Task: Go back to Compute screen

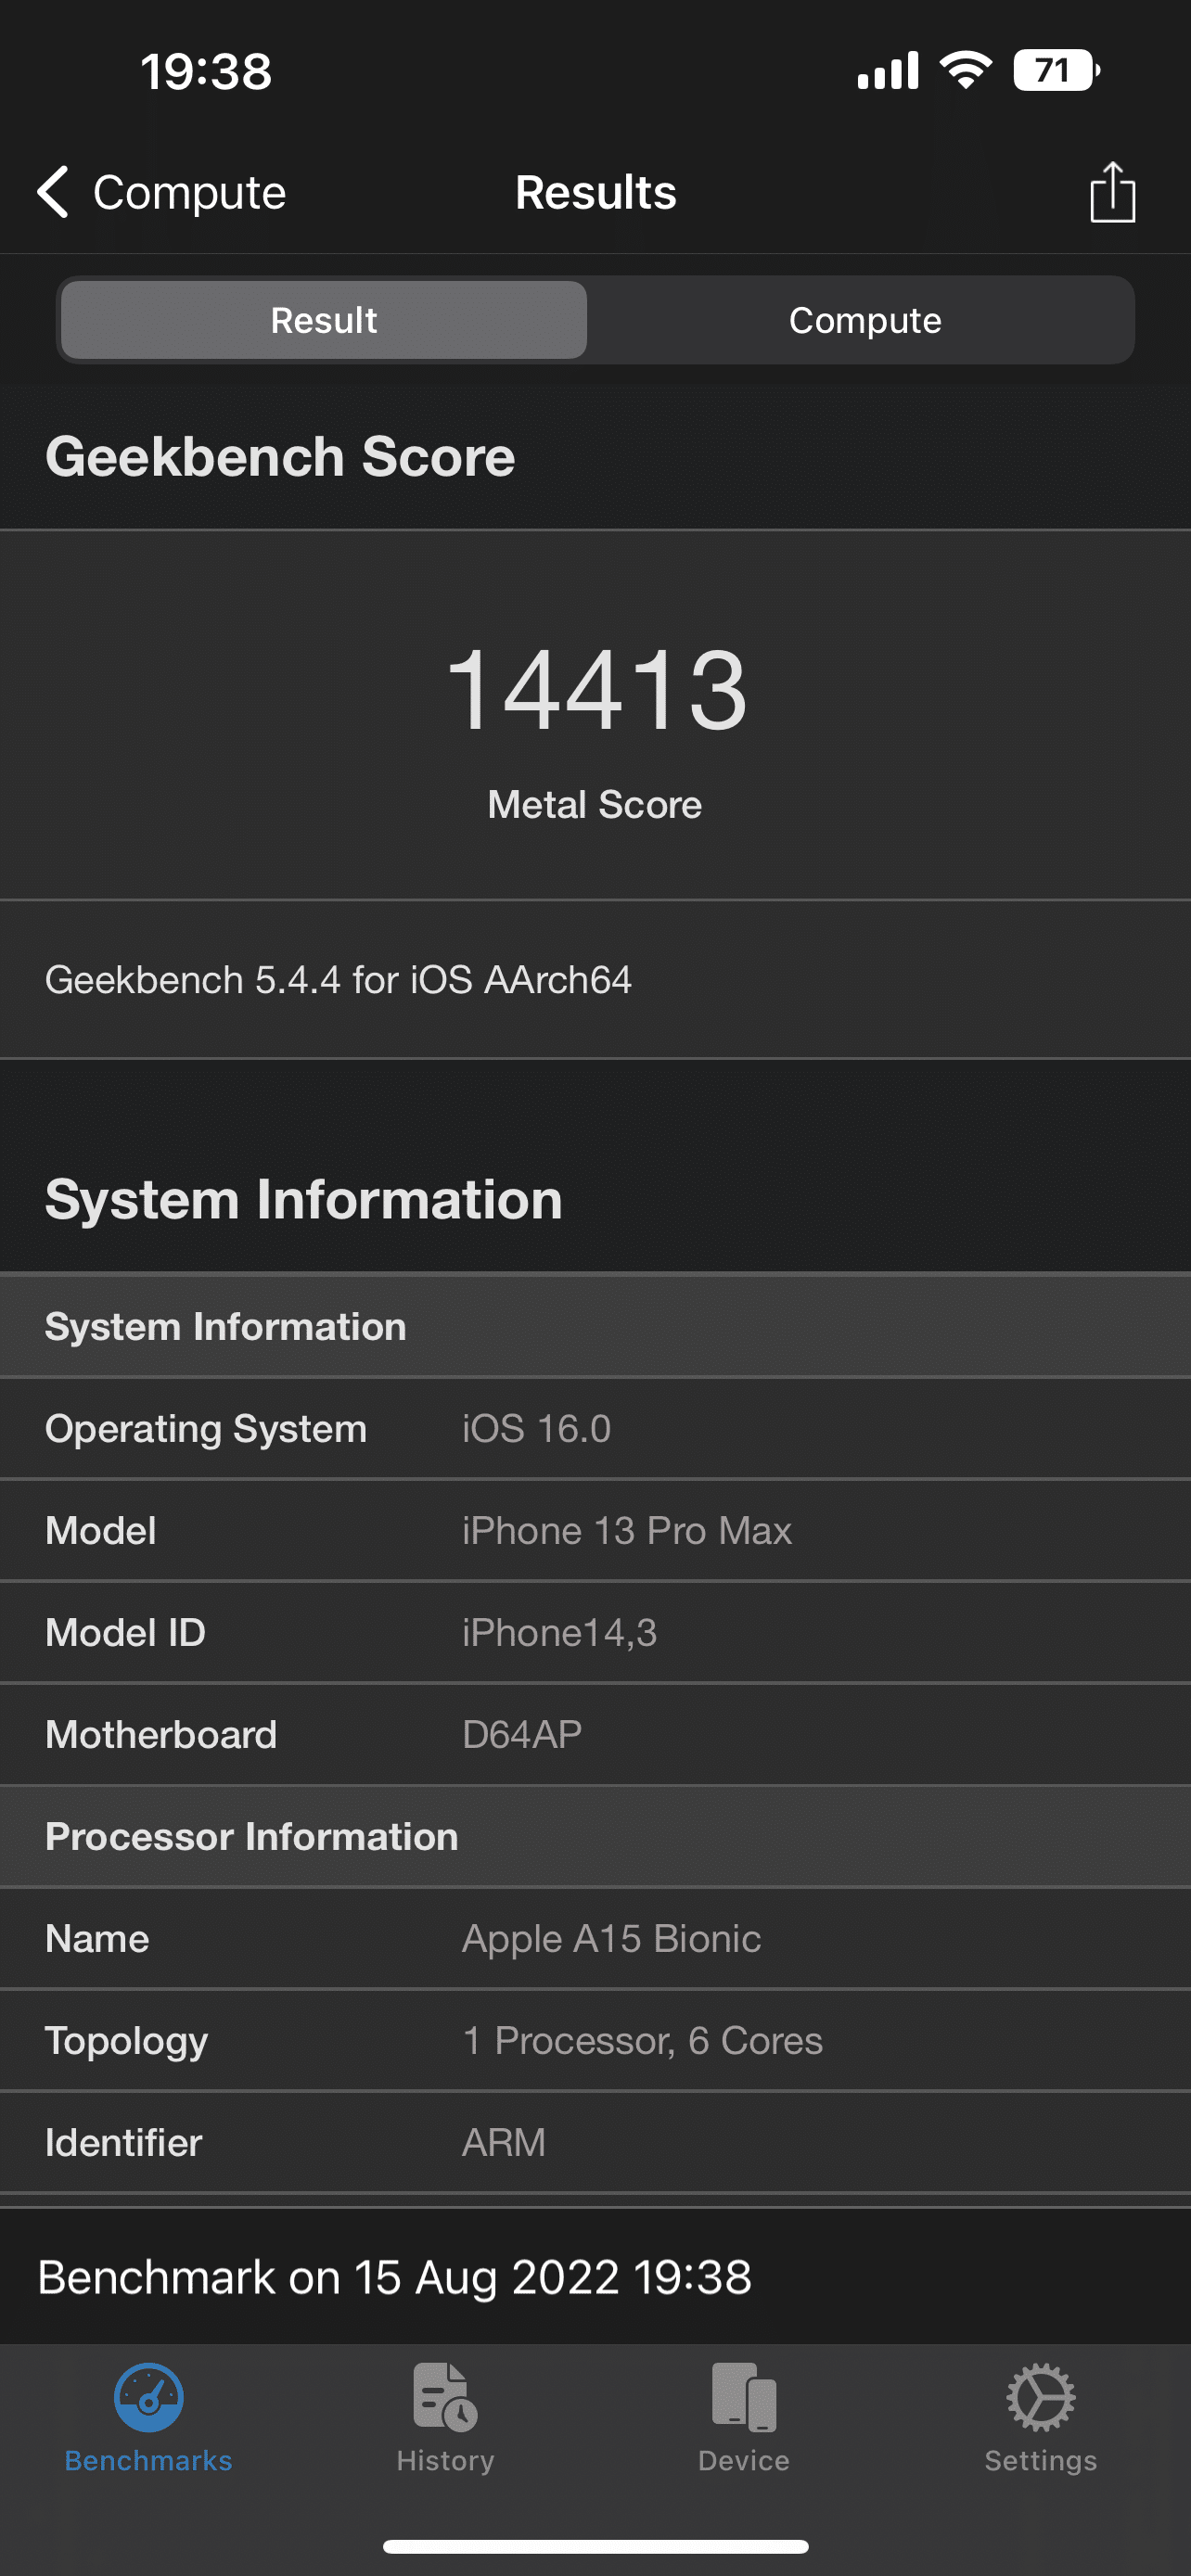Action: pos(161,192)
